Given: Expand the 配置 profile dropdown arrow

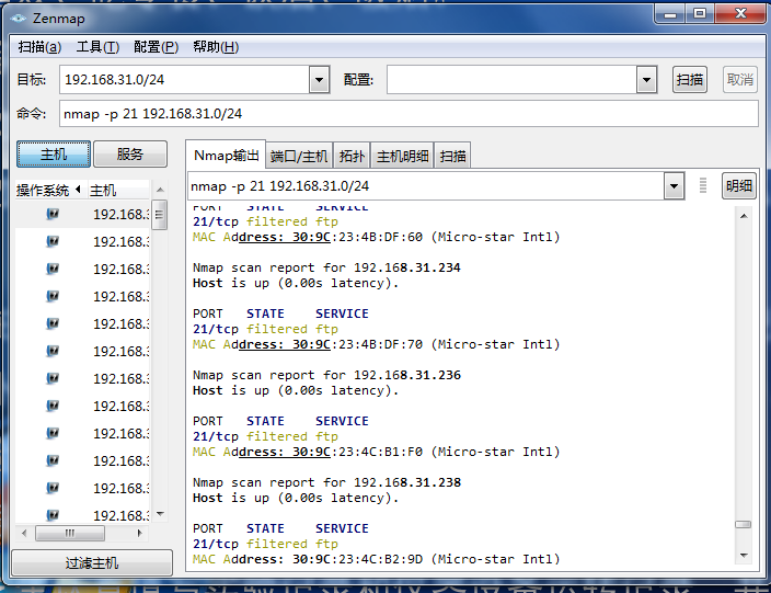Looking at the screenshot, I should coord(647,80).
